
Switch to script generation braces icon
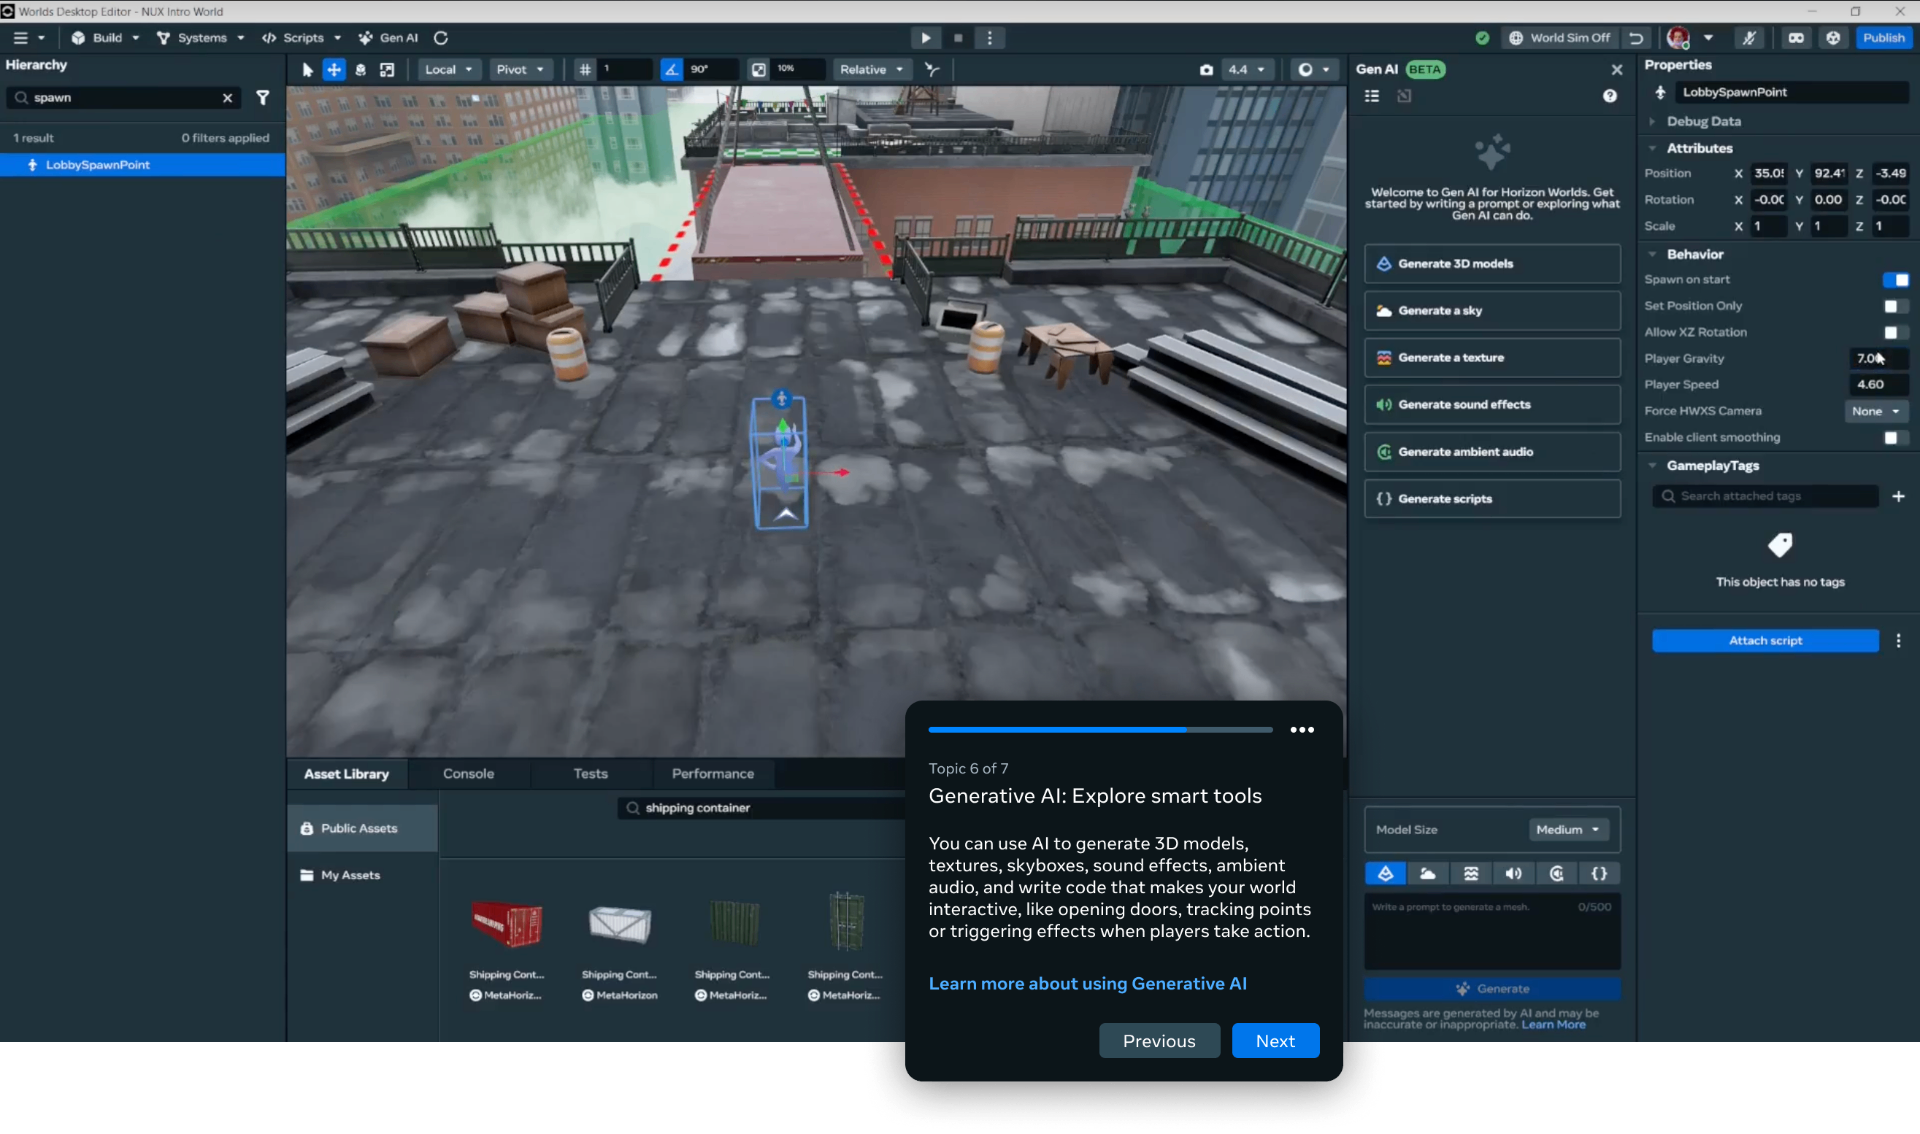click(1600, 874)
